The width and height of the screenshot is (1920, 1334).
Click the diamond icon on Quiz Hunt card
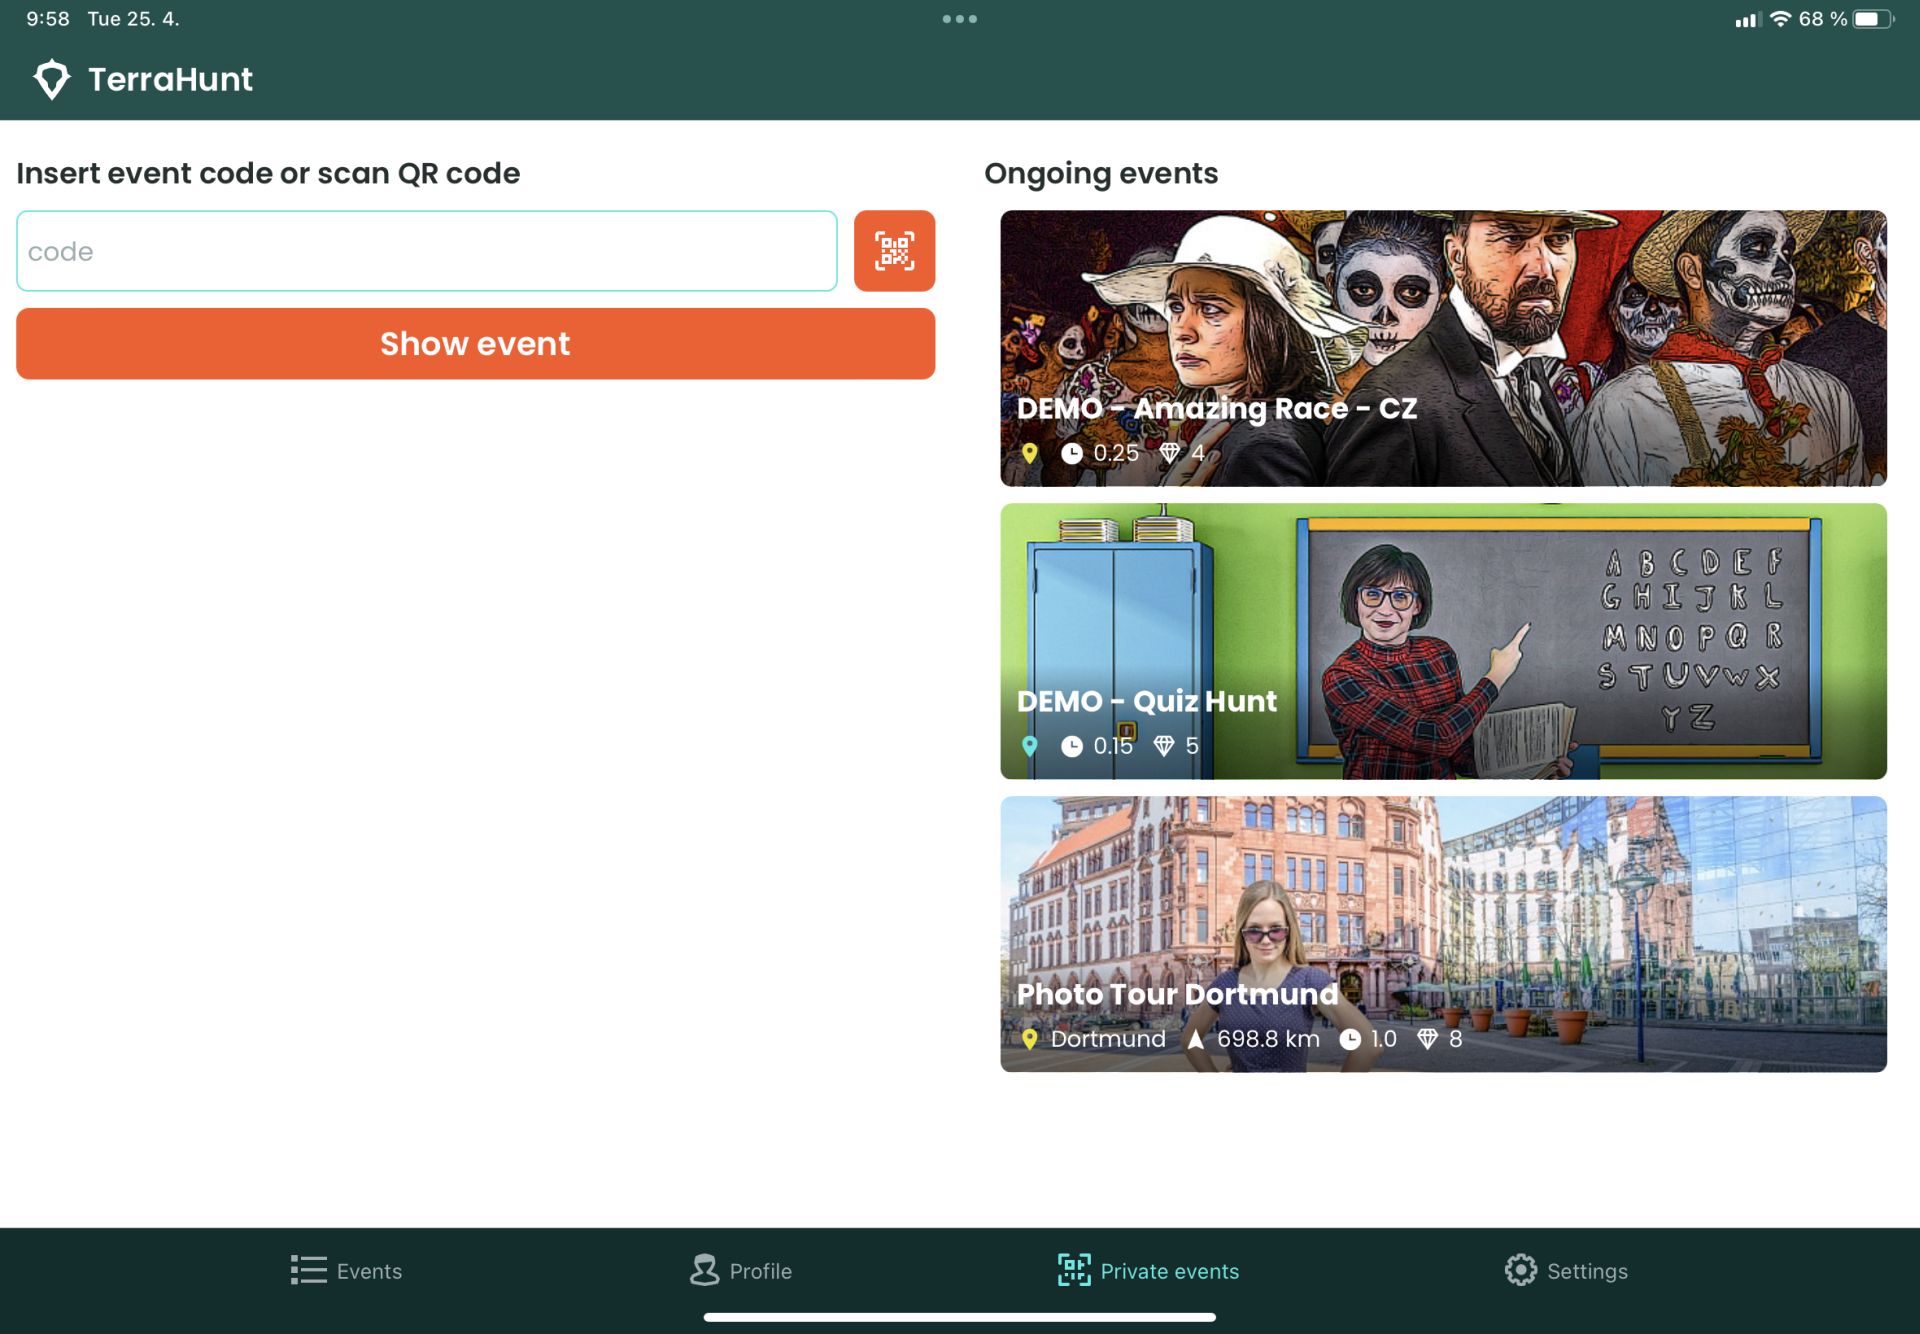point(1163,746)
